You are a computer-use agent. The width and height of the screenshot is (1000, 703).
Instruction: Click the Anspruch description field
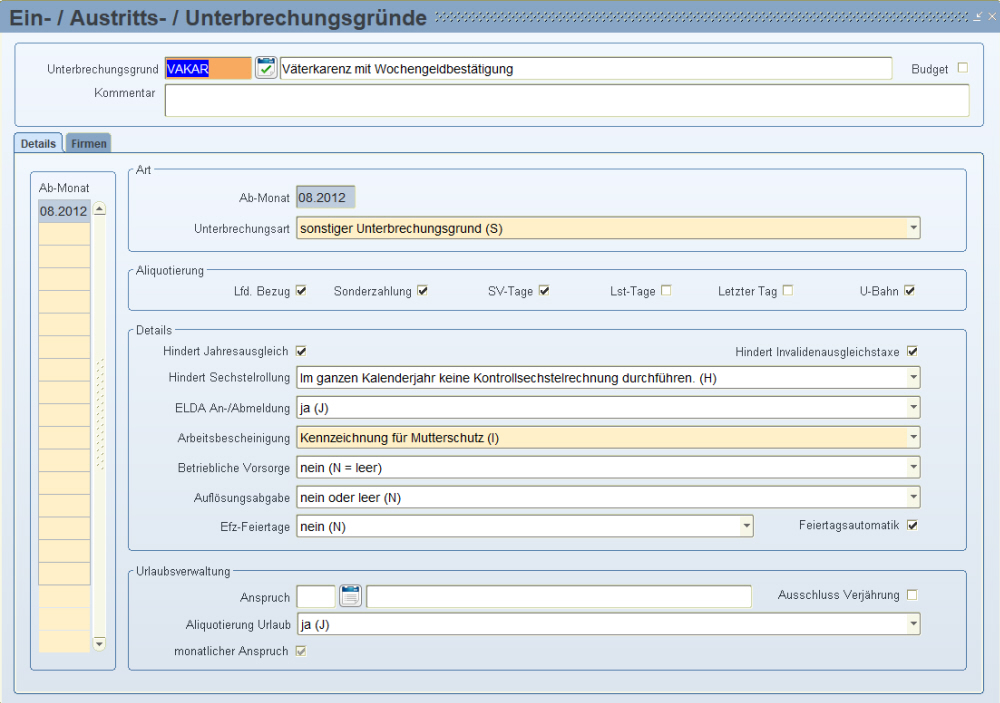(x=559, y=596)
